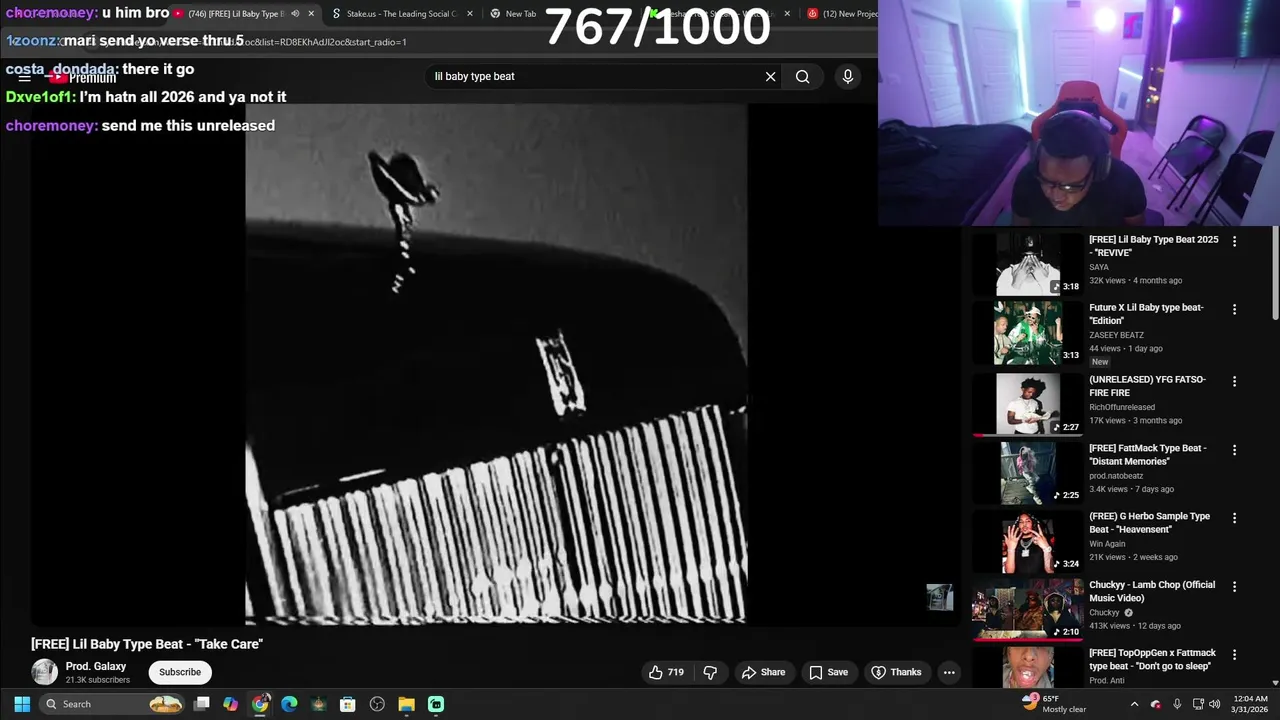Click the YouTube search magnifier button
This screenshot has width=1280, height=720.
click(802, 76)
